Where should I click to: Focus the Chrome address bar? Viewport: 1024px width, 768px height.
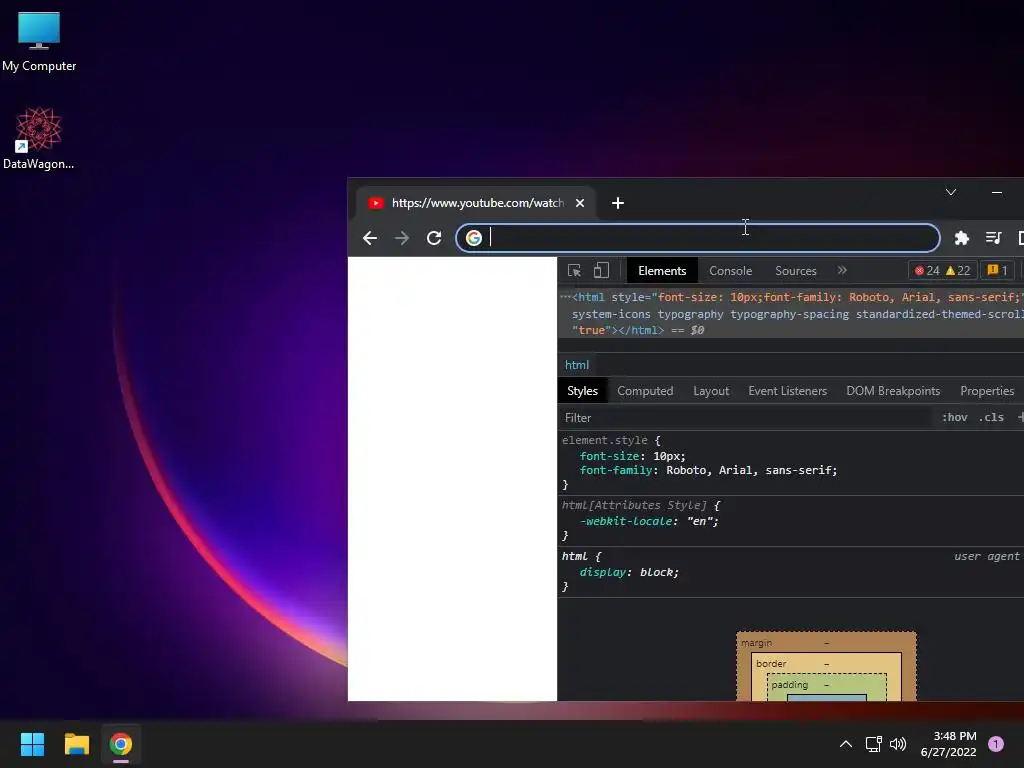point(697,238)
